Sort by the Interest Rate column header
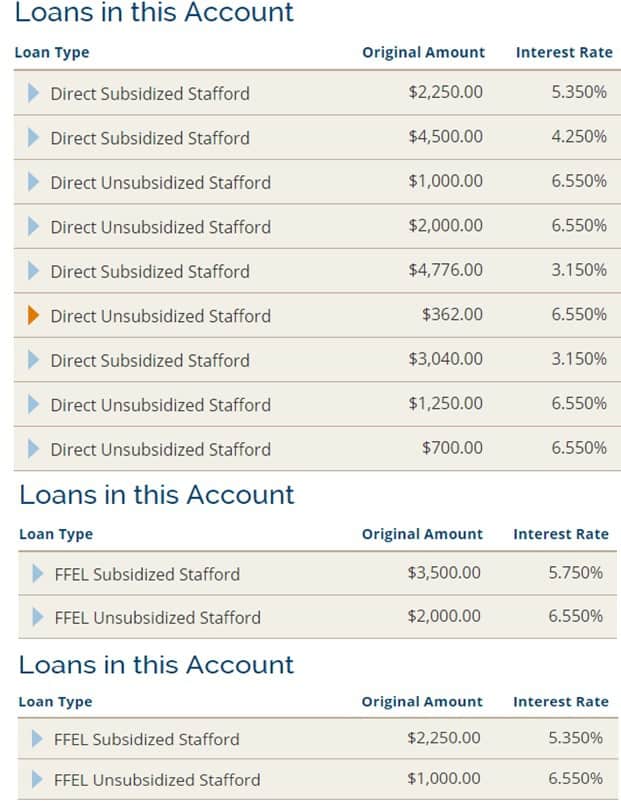The image size is (621, 804). [x=564, y=52]
